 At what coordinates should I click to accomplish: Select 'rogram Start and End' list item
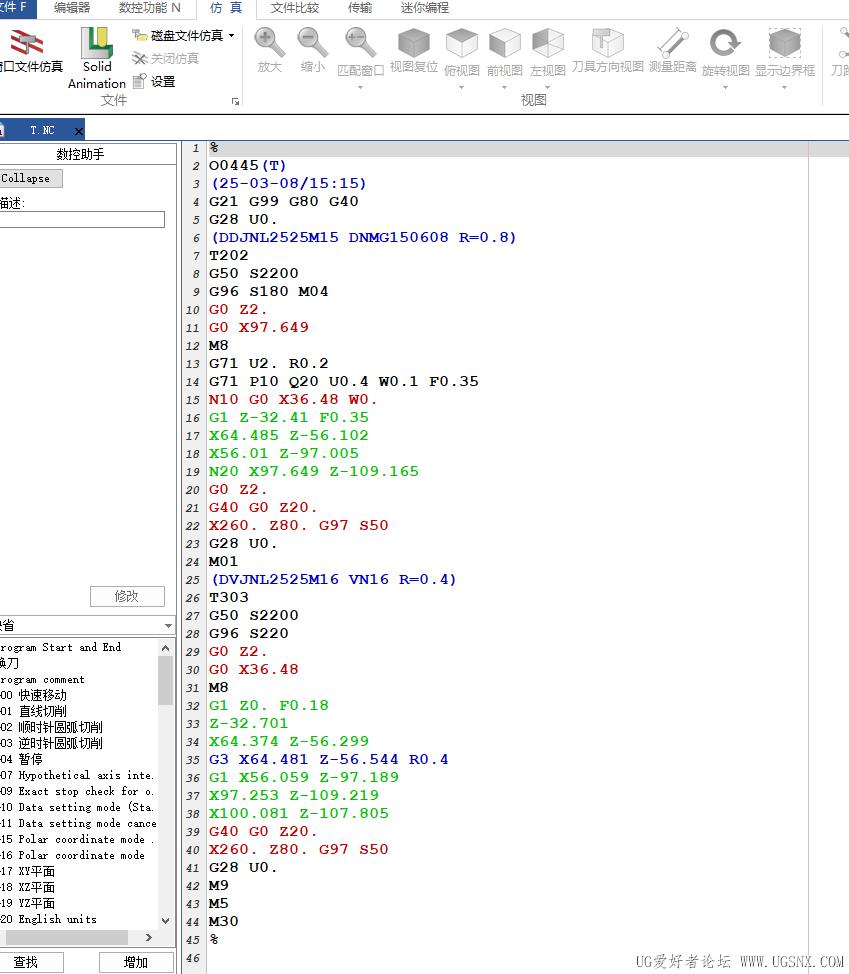coord(61,647)
